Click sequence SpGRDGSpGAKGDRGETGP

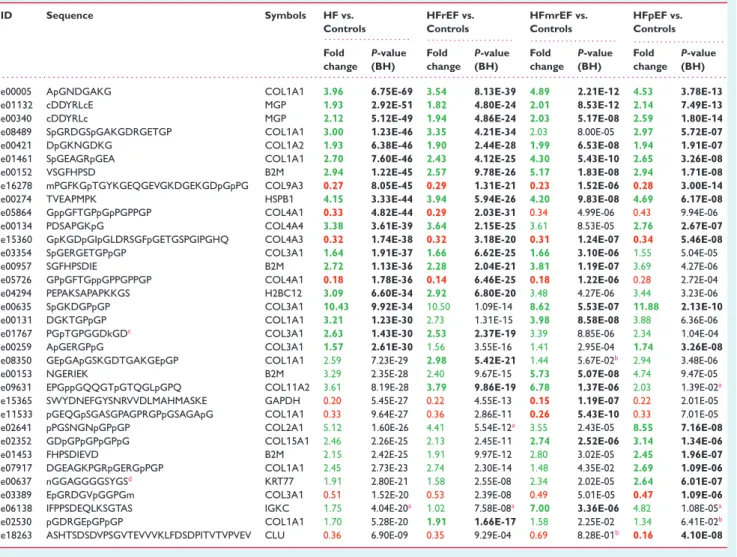[109, 132]
